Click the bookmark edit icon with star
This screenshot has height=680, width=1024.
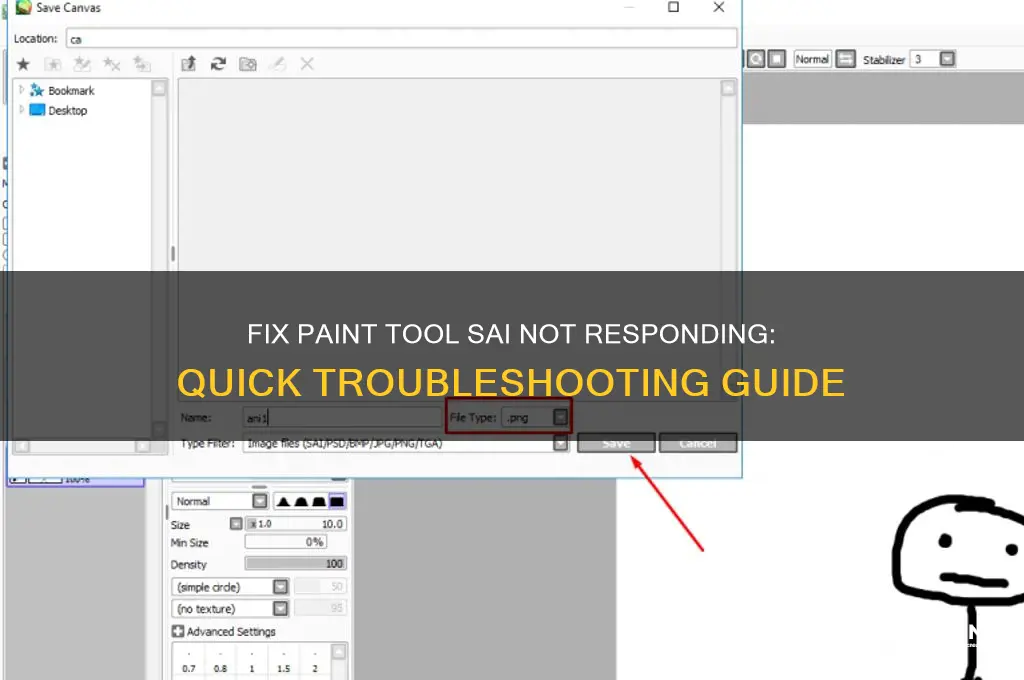point(82,64)
